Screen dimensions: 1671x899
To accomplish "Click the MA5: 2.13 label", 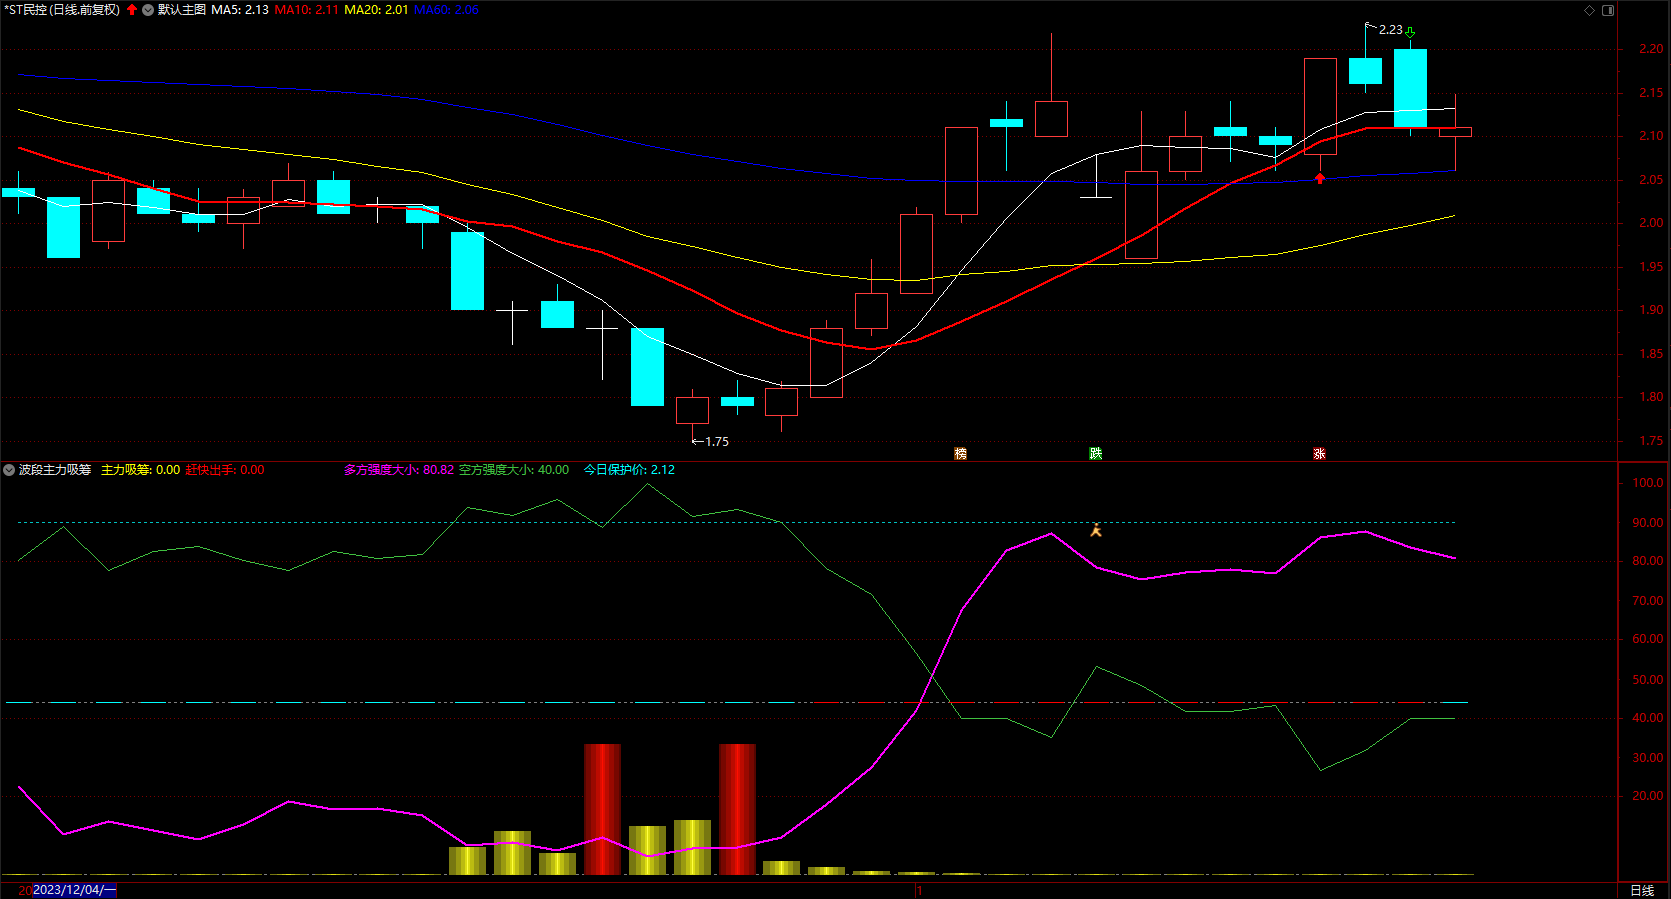I will click(240, 10).
